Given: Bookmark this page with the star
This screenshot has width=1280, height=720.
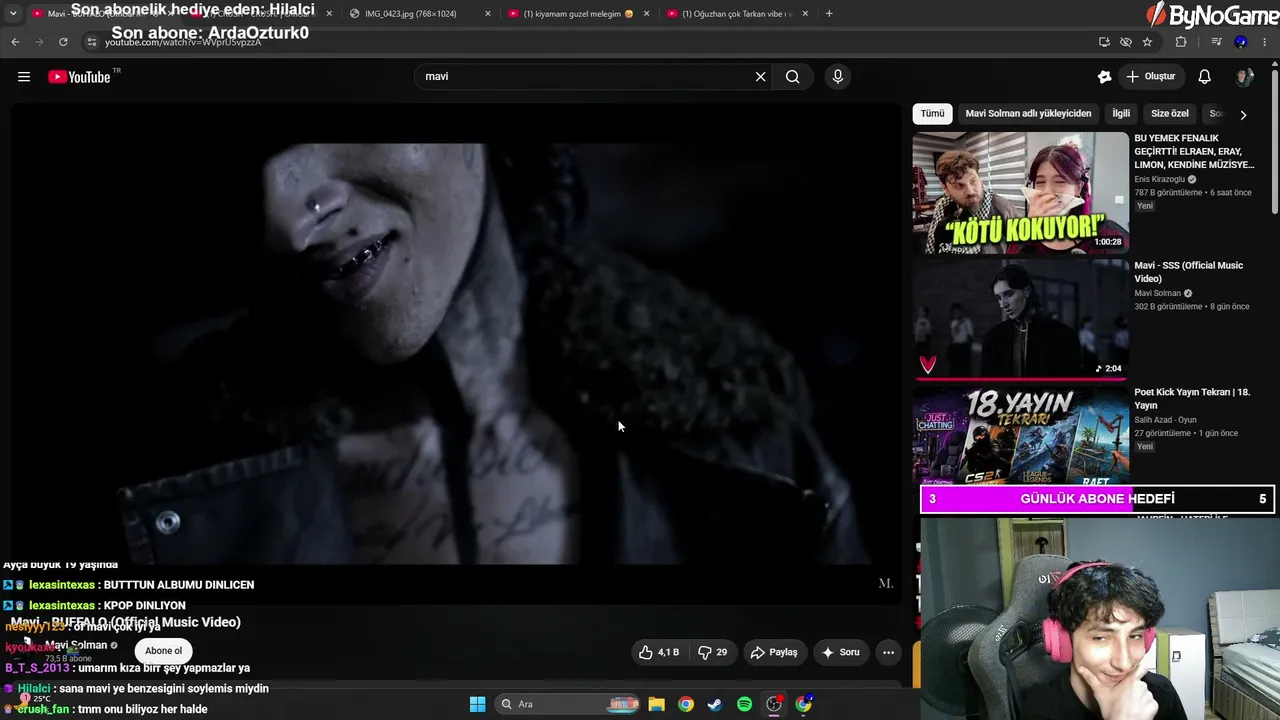Looking at the screenshot, I should click(x=1147, y=42).
